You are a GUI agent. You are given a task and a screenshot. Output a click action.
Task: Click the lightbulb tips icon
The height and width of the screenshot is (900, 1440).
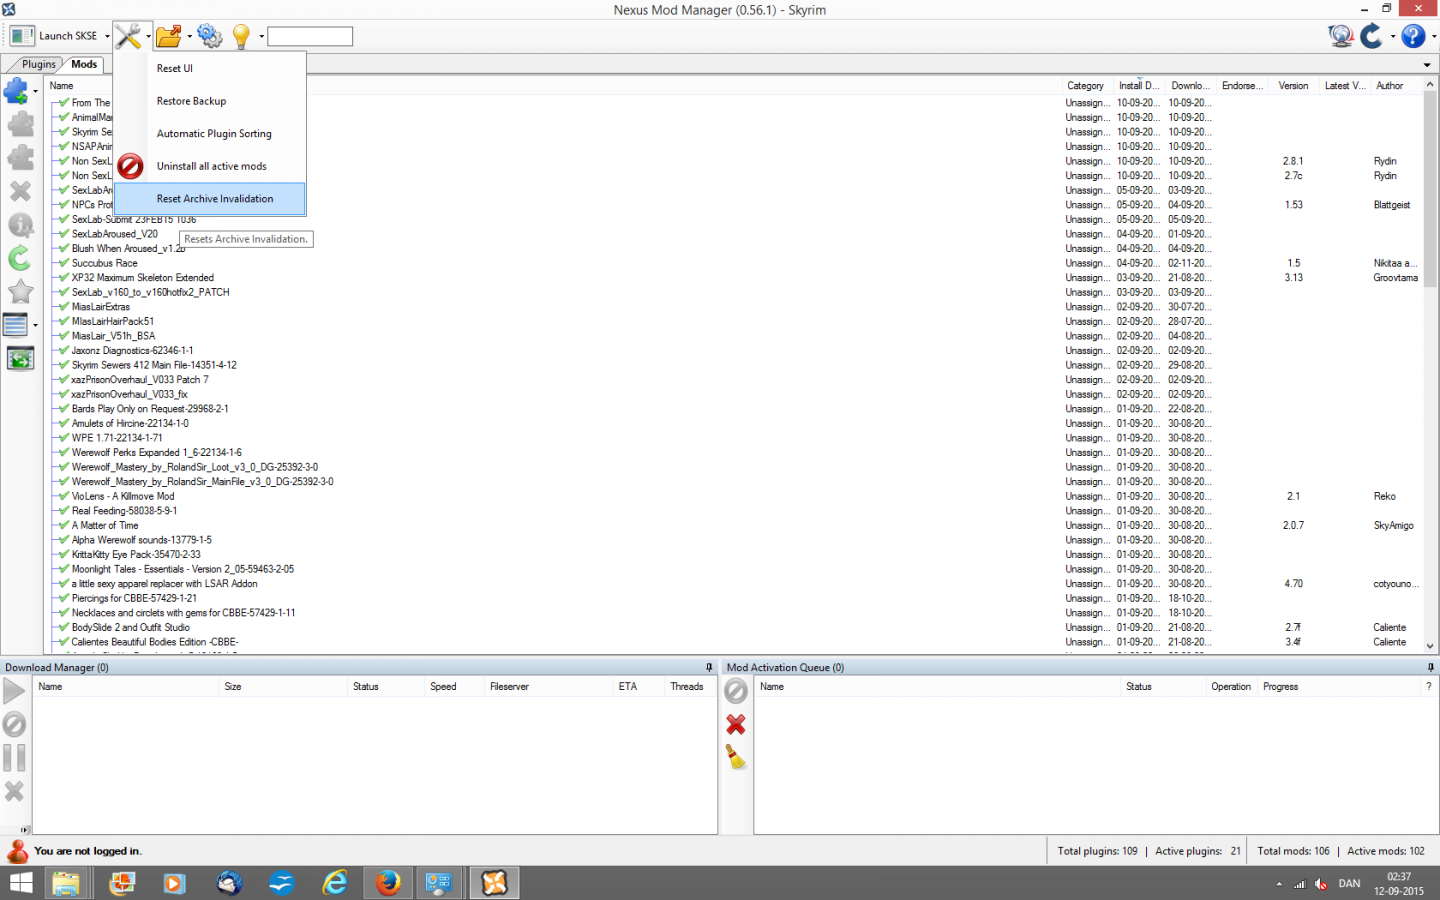pos(241,36)
